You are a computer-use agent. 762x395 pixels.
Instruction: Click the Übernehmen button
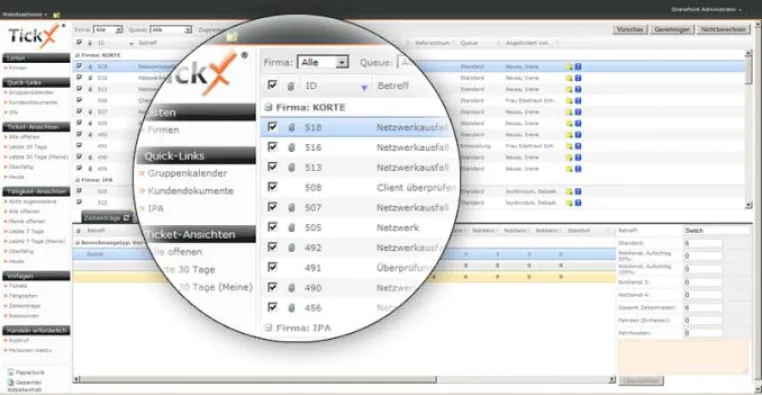[x=641, y=381]
